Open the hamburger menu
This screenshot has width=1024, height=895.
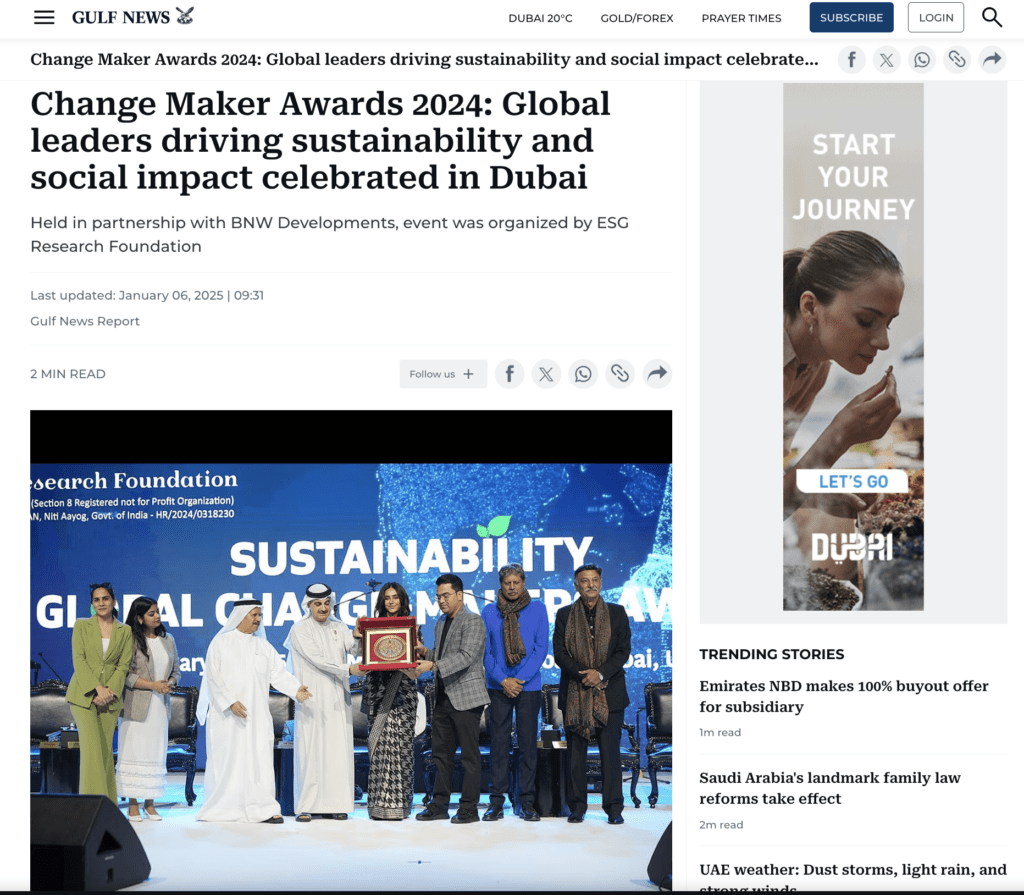click(x=44, y=18)
